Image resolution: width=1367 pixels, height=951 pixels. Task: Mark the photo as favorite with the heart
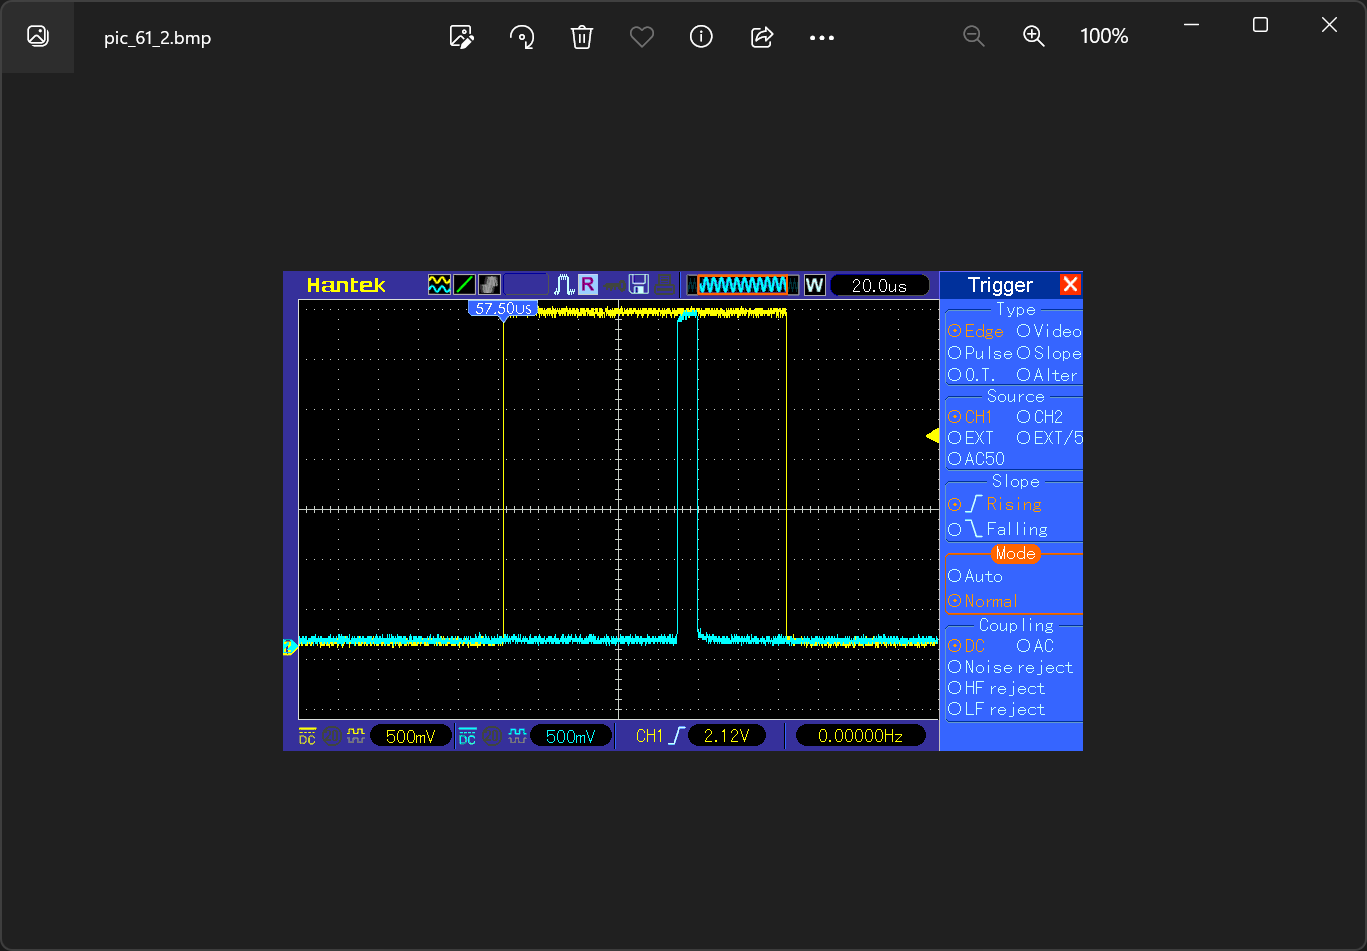(642, 37)
